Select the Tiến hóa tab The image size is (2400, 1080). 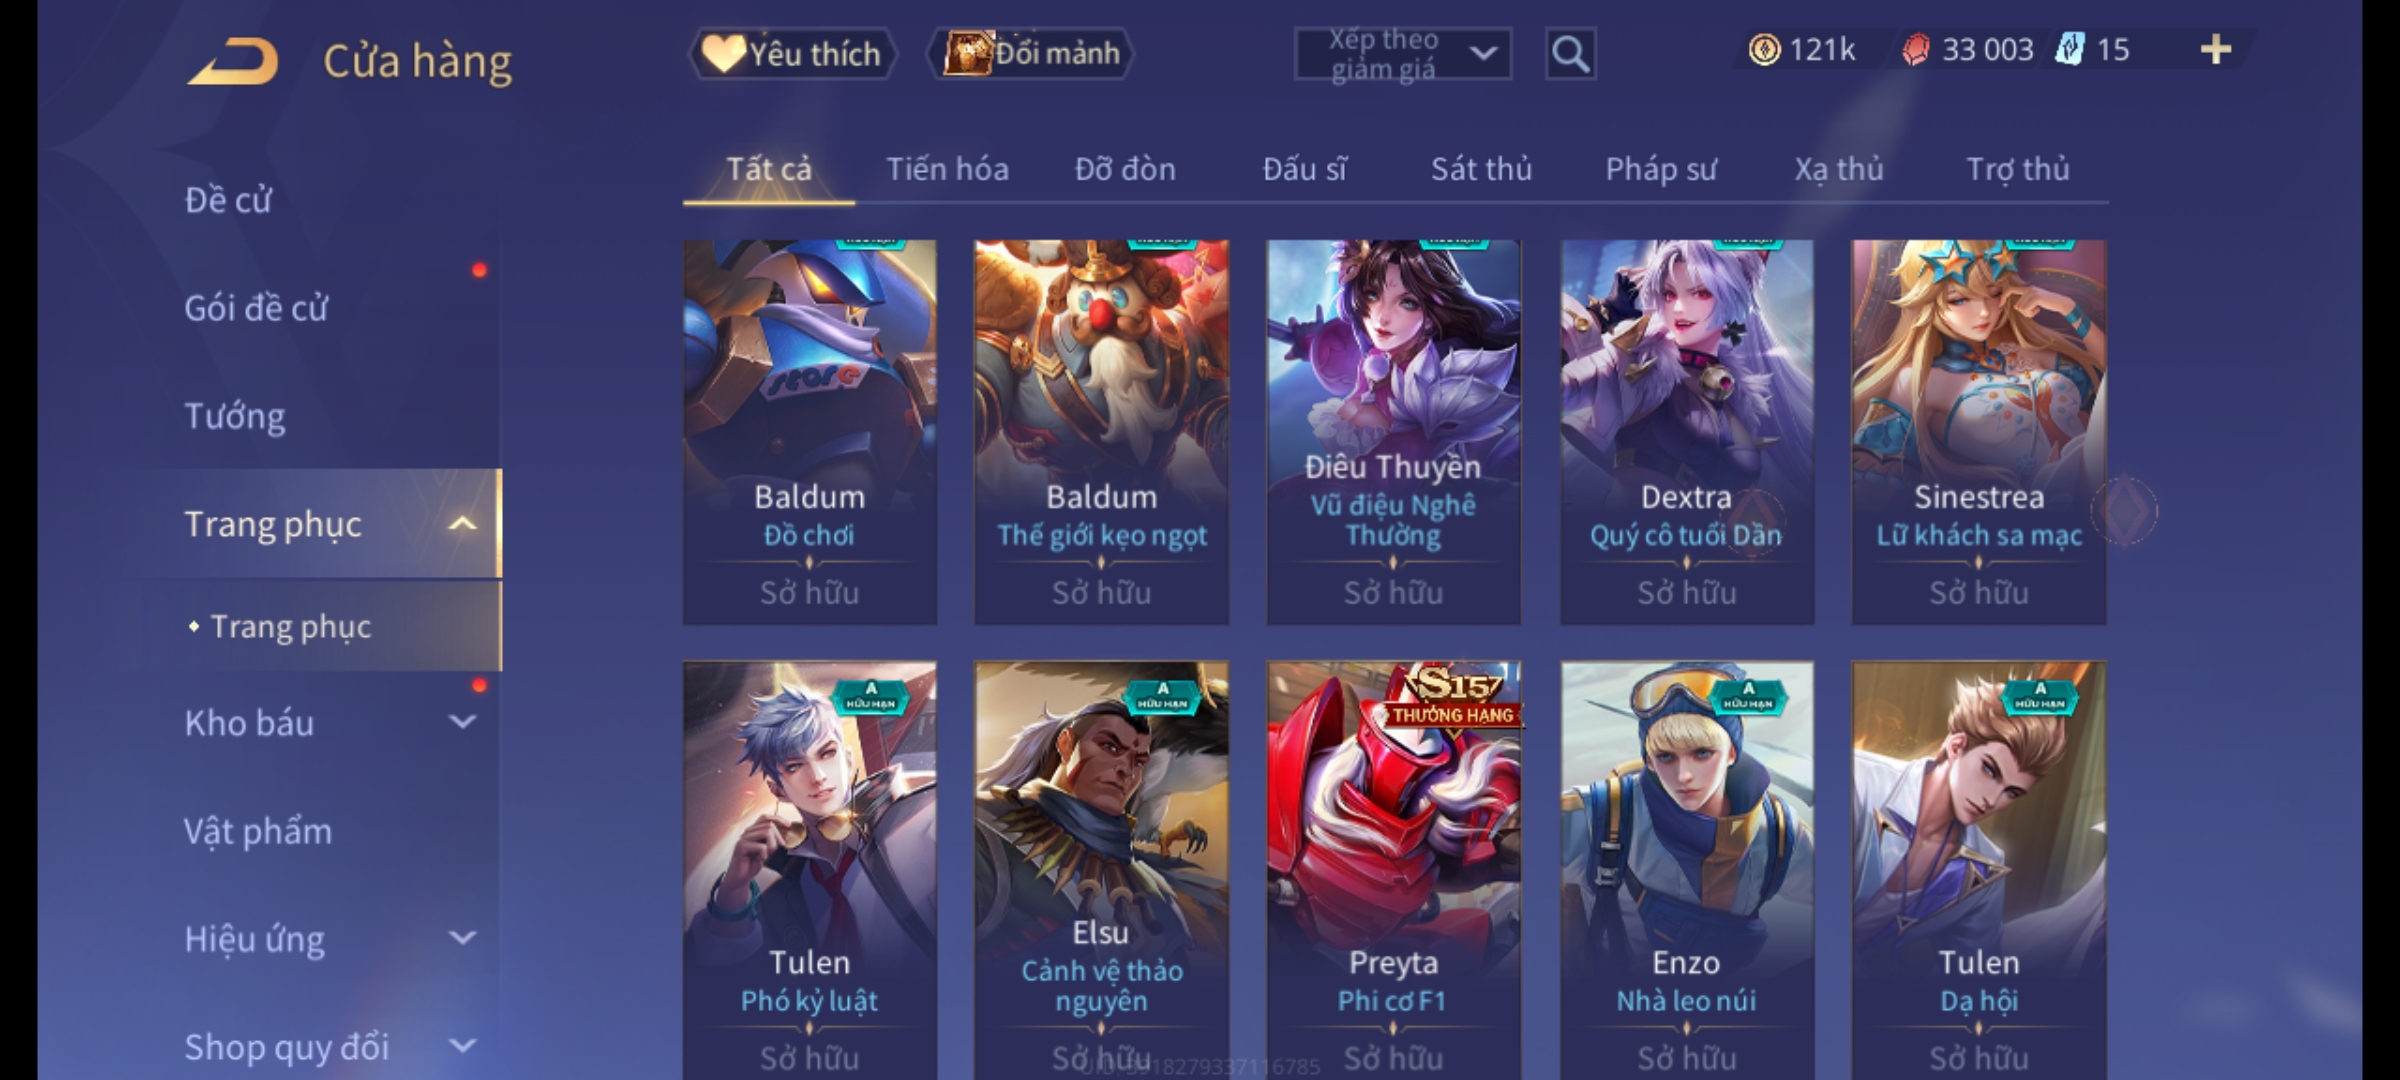(x=947, y=169)
